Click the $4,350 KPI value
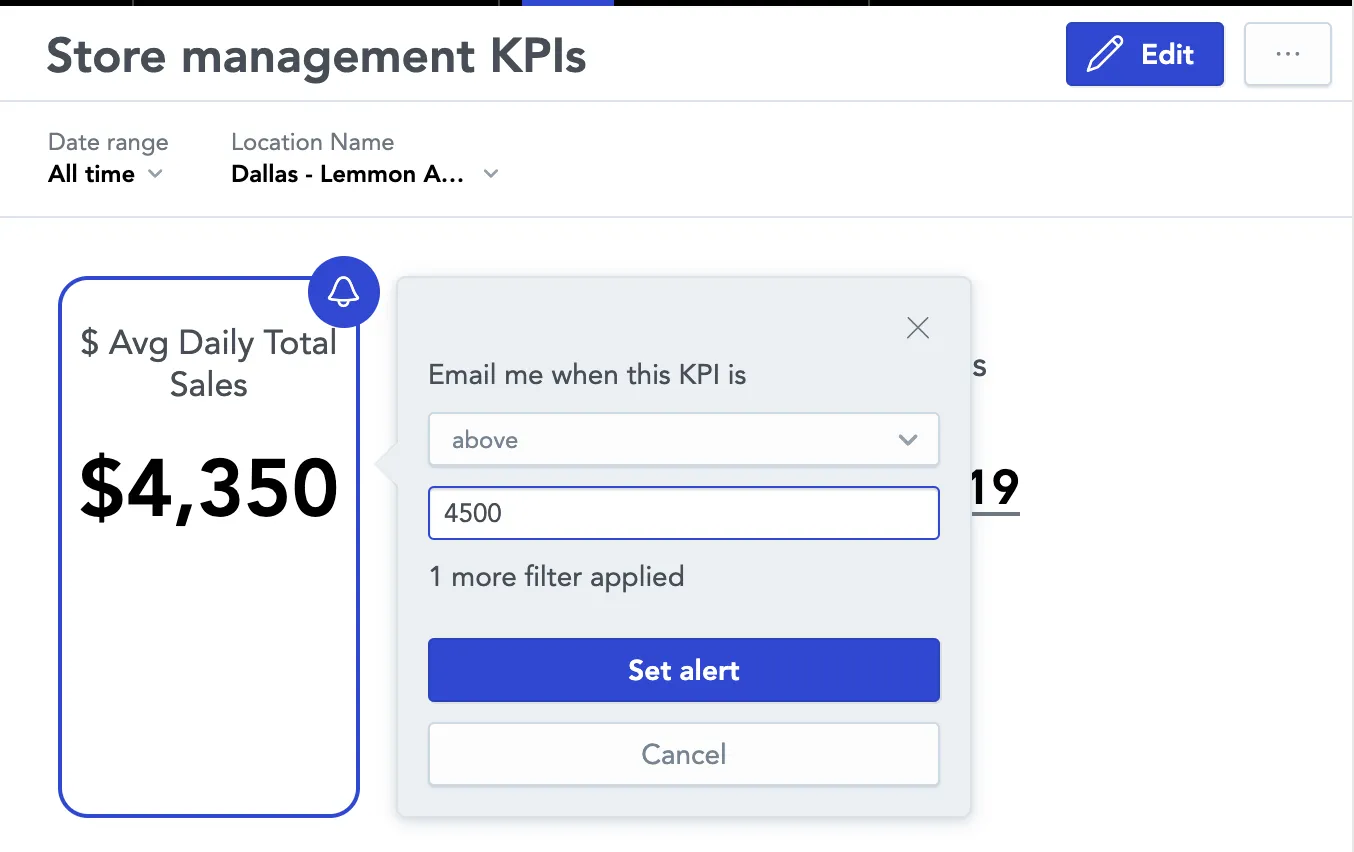The image size is (1354, 852). pos(209,489)
